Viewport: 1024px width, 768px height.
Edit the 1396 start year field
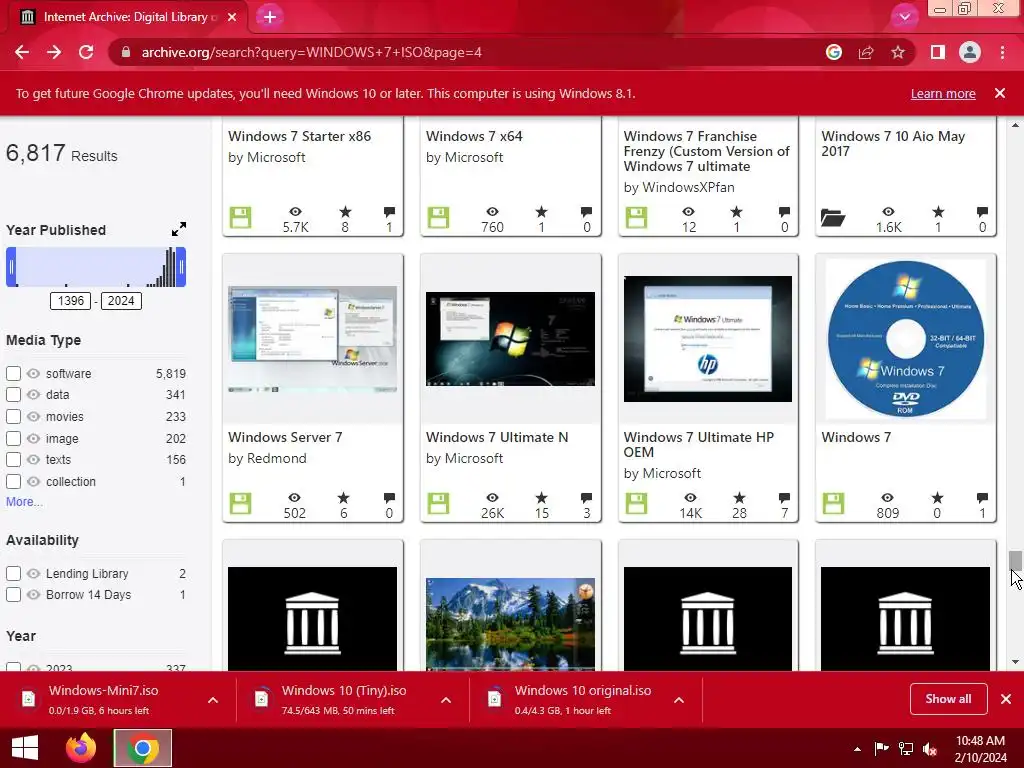tap(71, 301)
